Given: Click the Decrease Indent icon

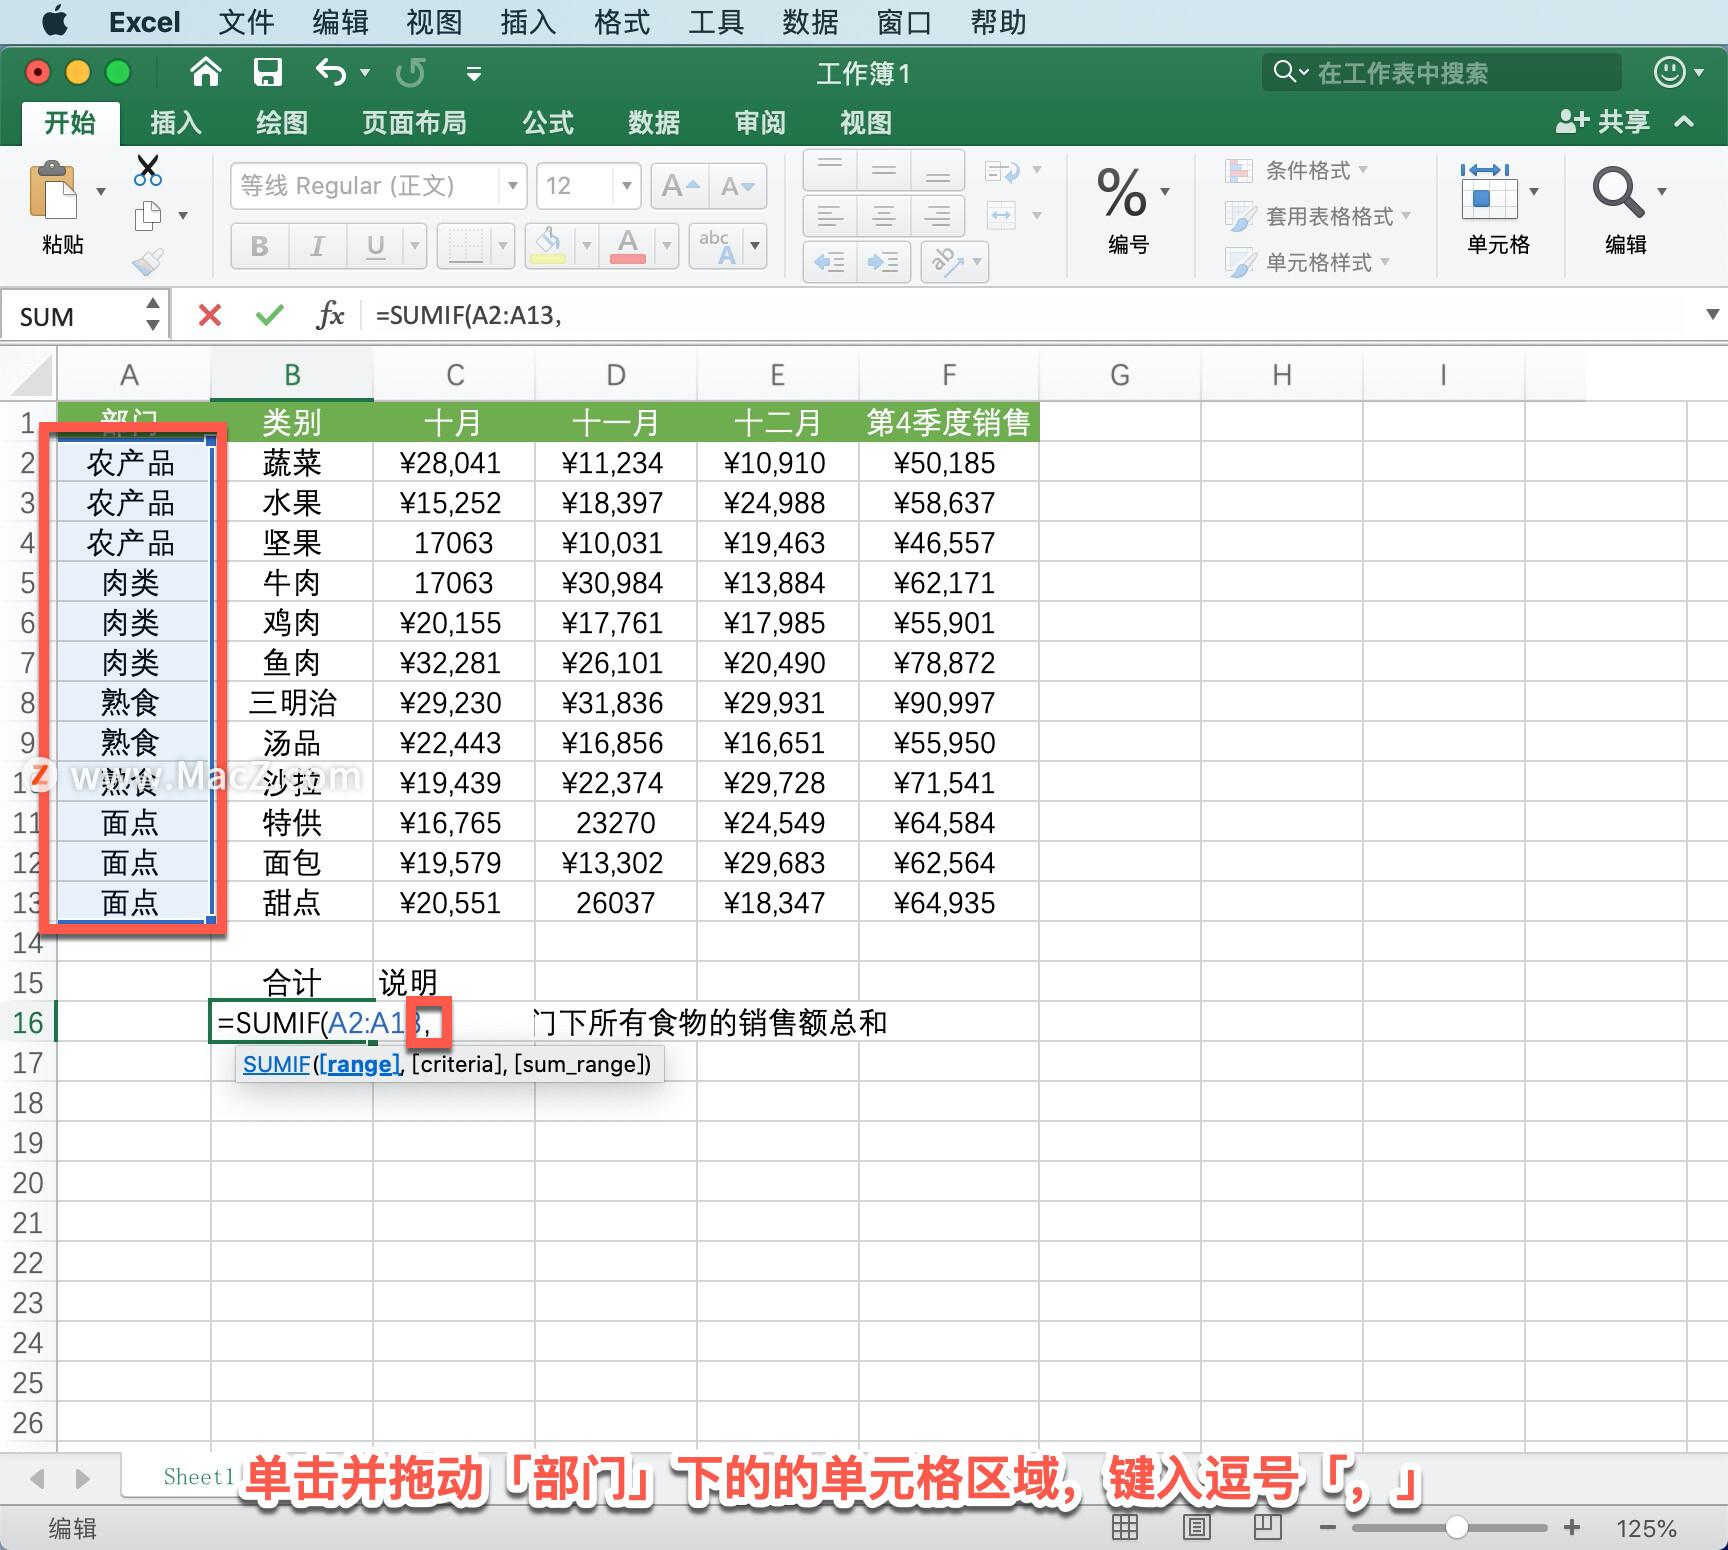Looking at the screenshot, I should coord(830,262).
